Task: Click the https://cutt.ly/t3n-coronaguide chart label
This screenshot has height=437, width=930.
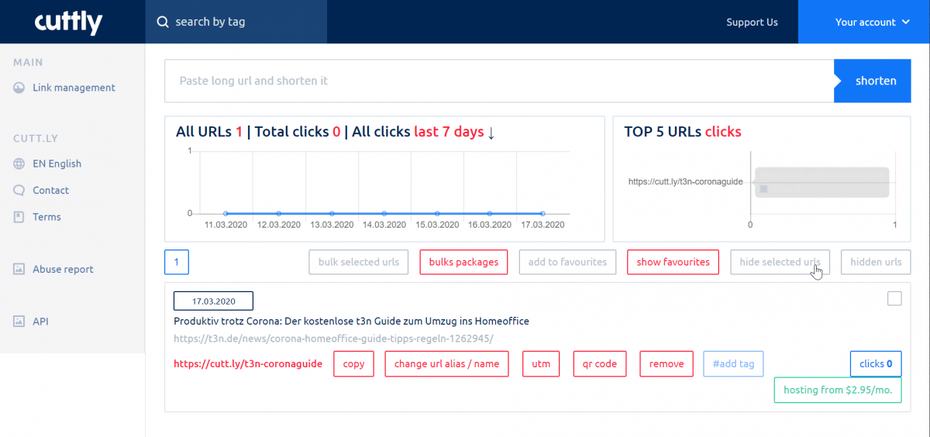Action: 686,182
